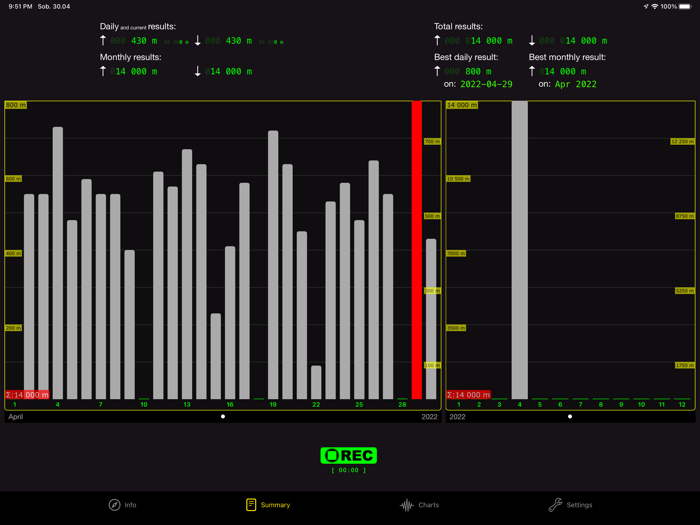Click the recording timer 00:00
The width and height of the screenshot is (700, 525).
coord(349,470)
